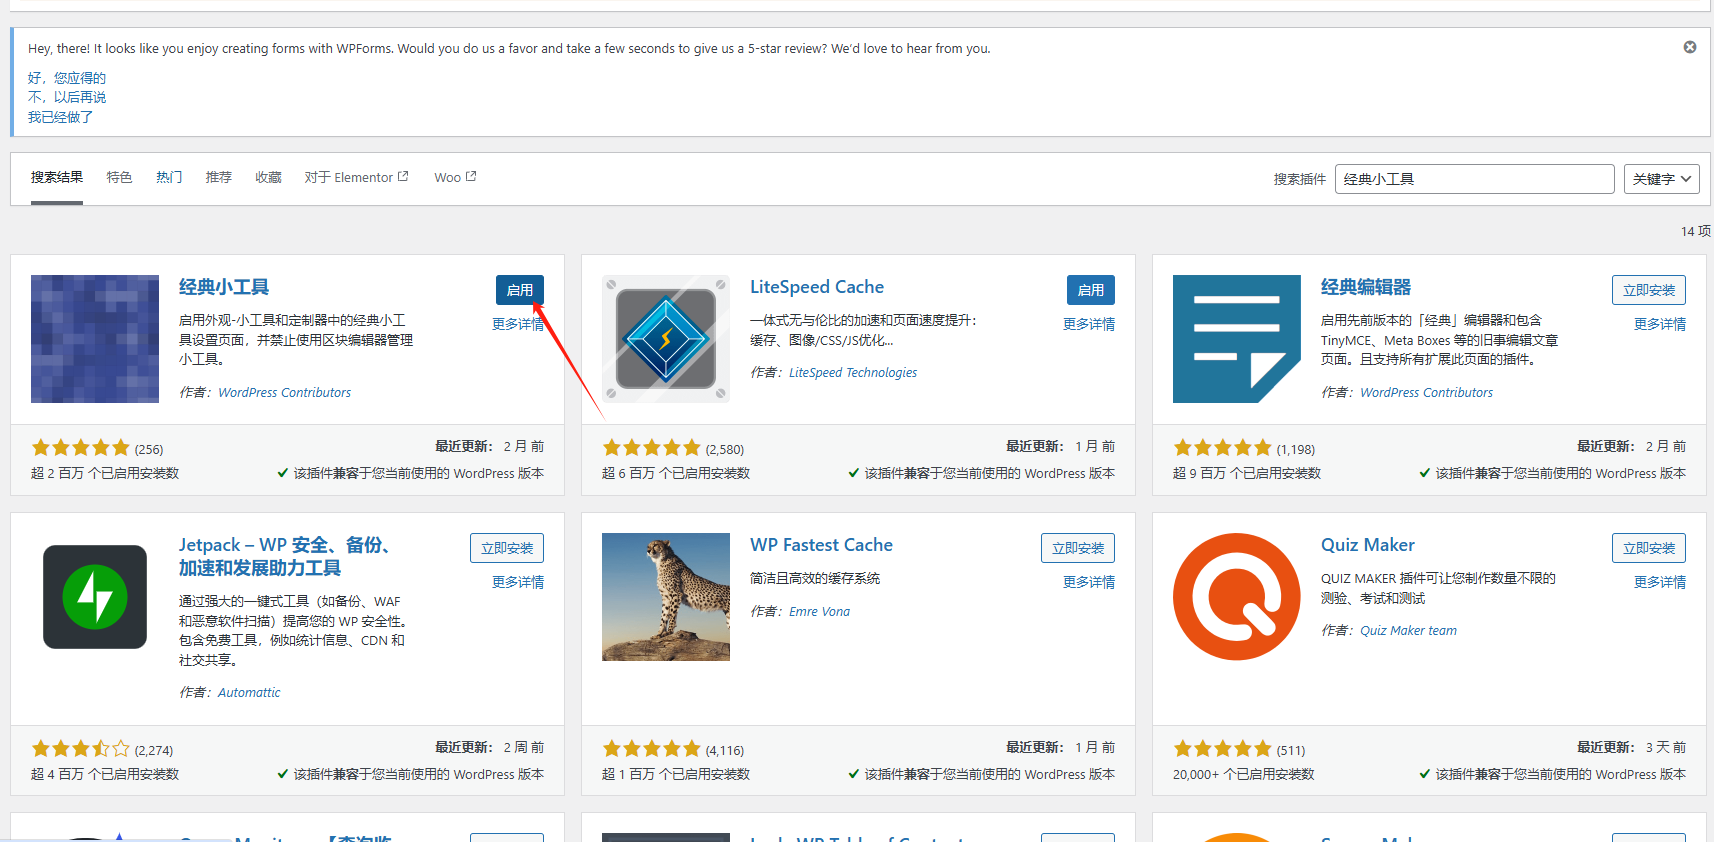Switch to the 特色 tab
This screenshot has height=842, width=1714.
click(x=119, y=177)
